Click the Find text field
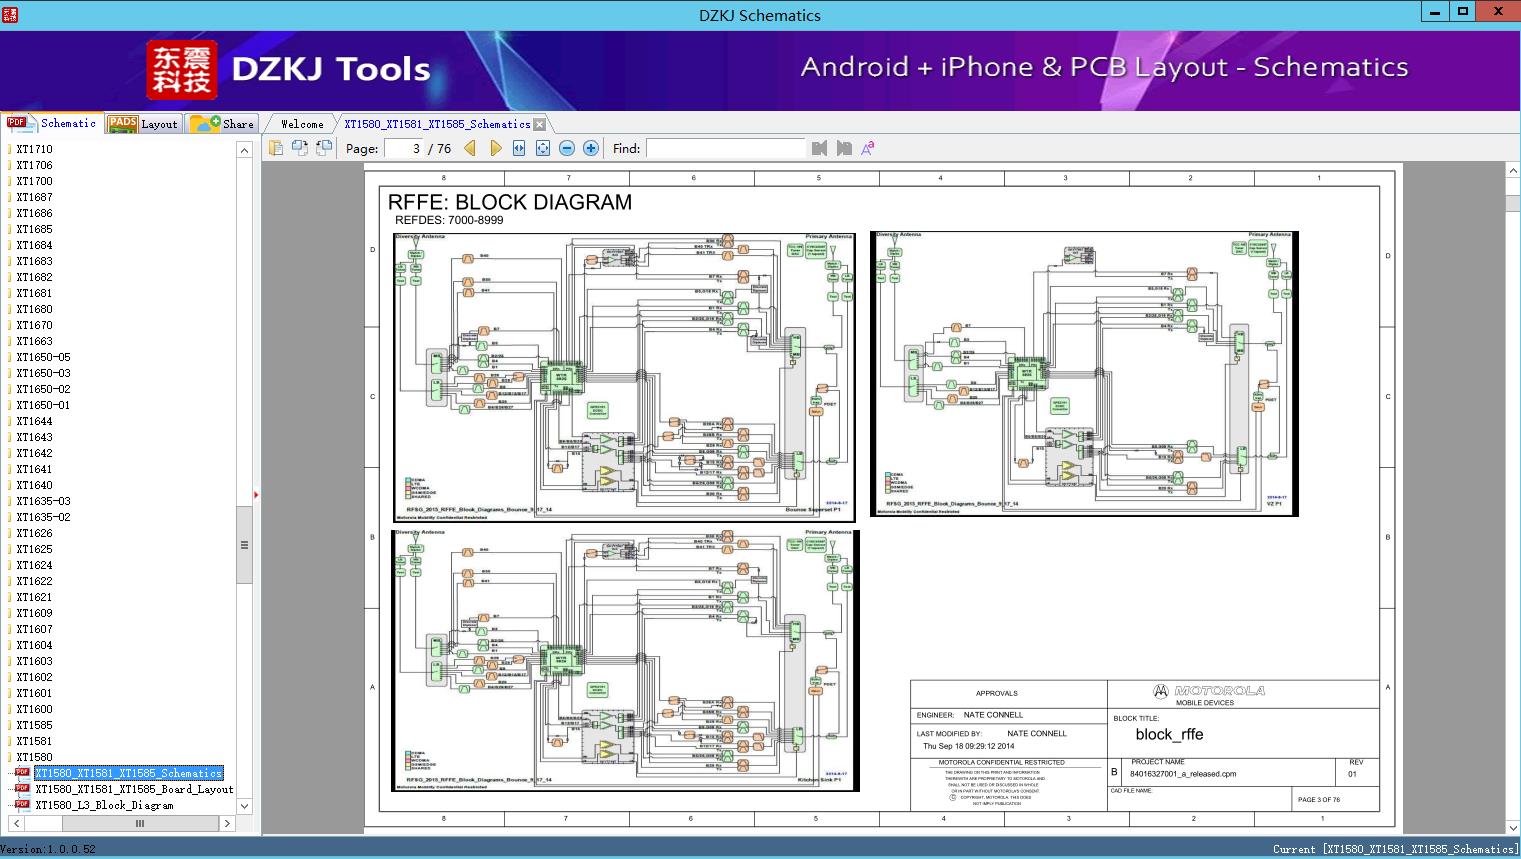Viewport: 1521px width, 859px height. coord(726,148)
